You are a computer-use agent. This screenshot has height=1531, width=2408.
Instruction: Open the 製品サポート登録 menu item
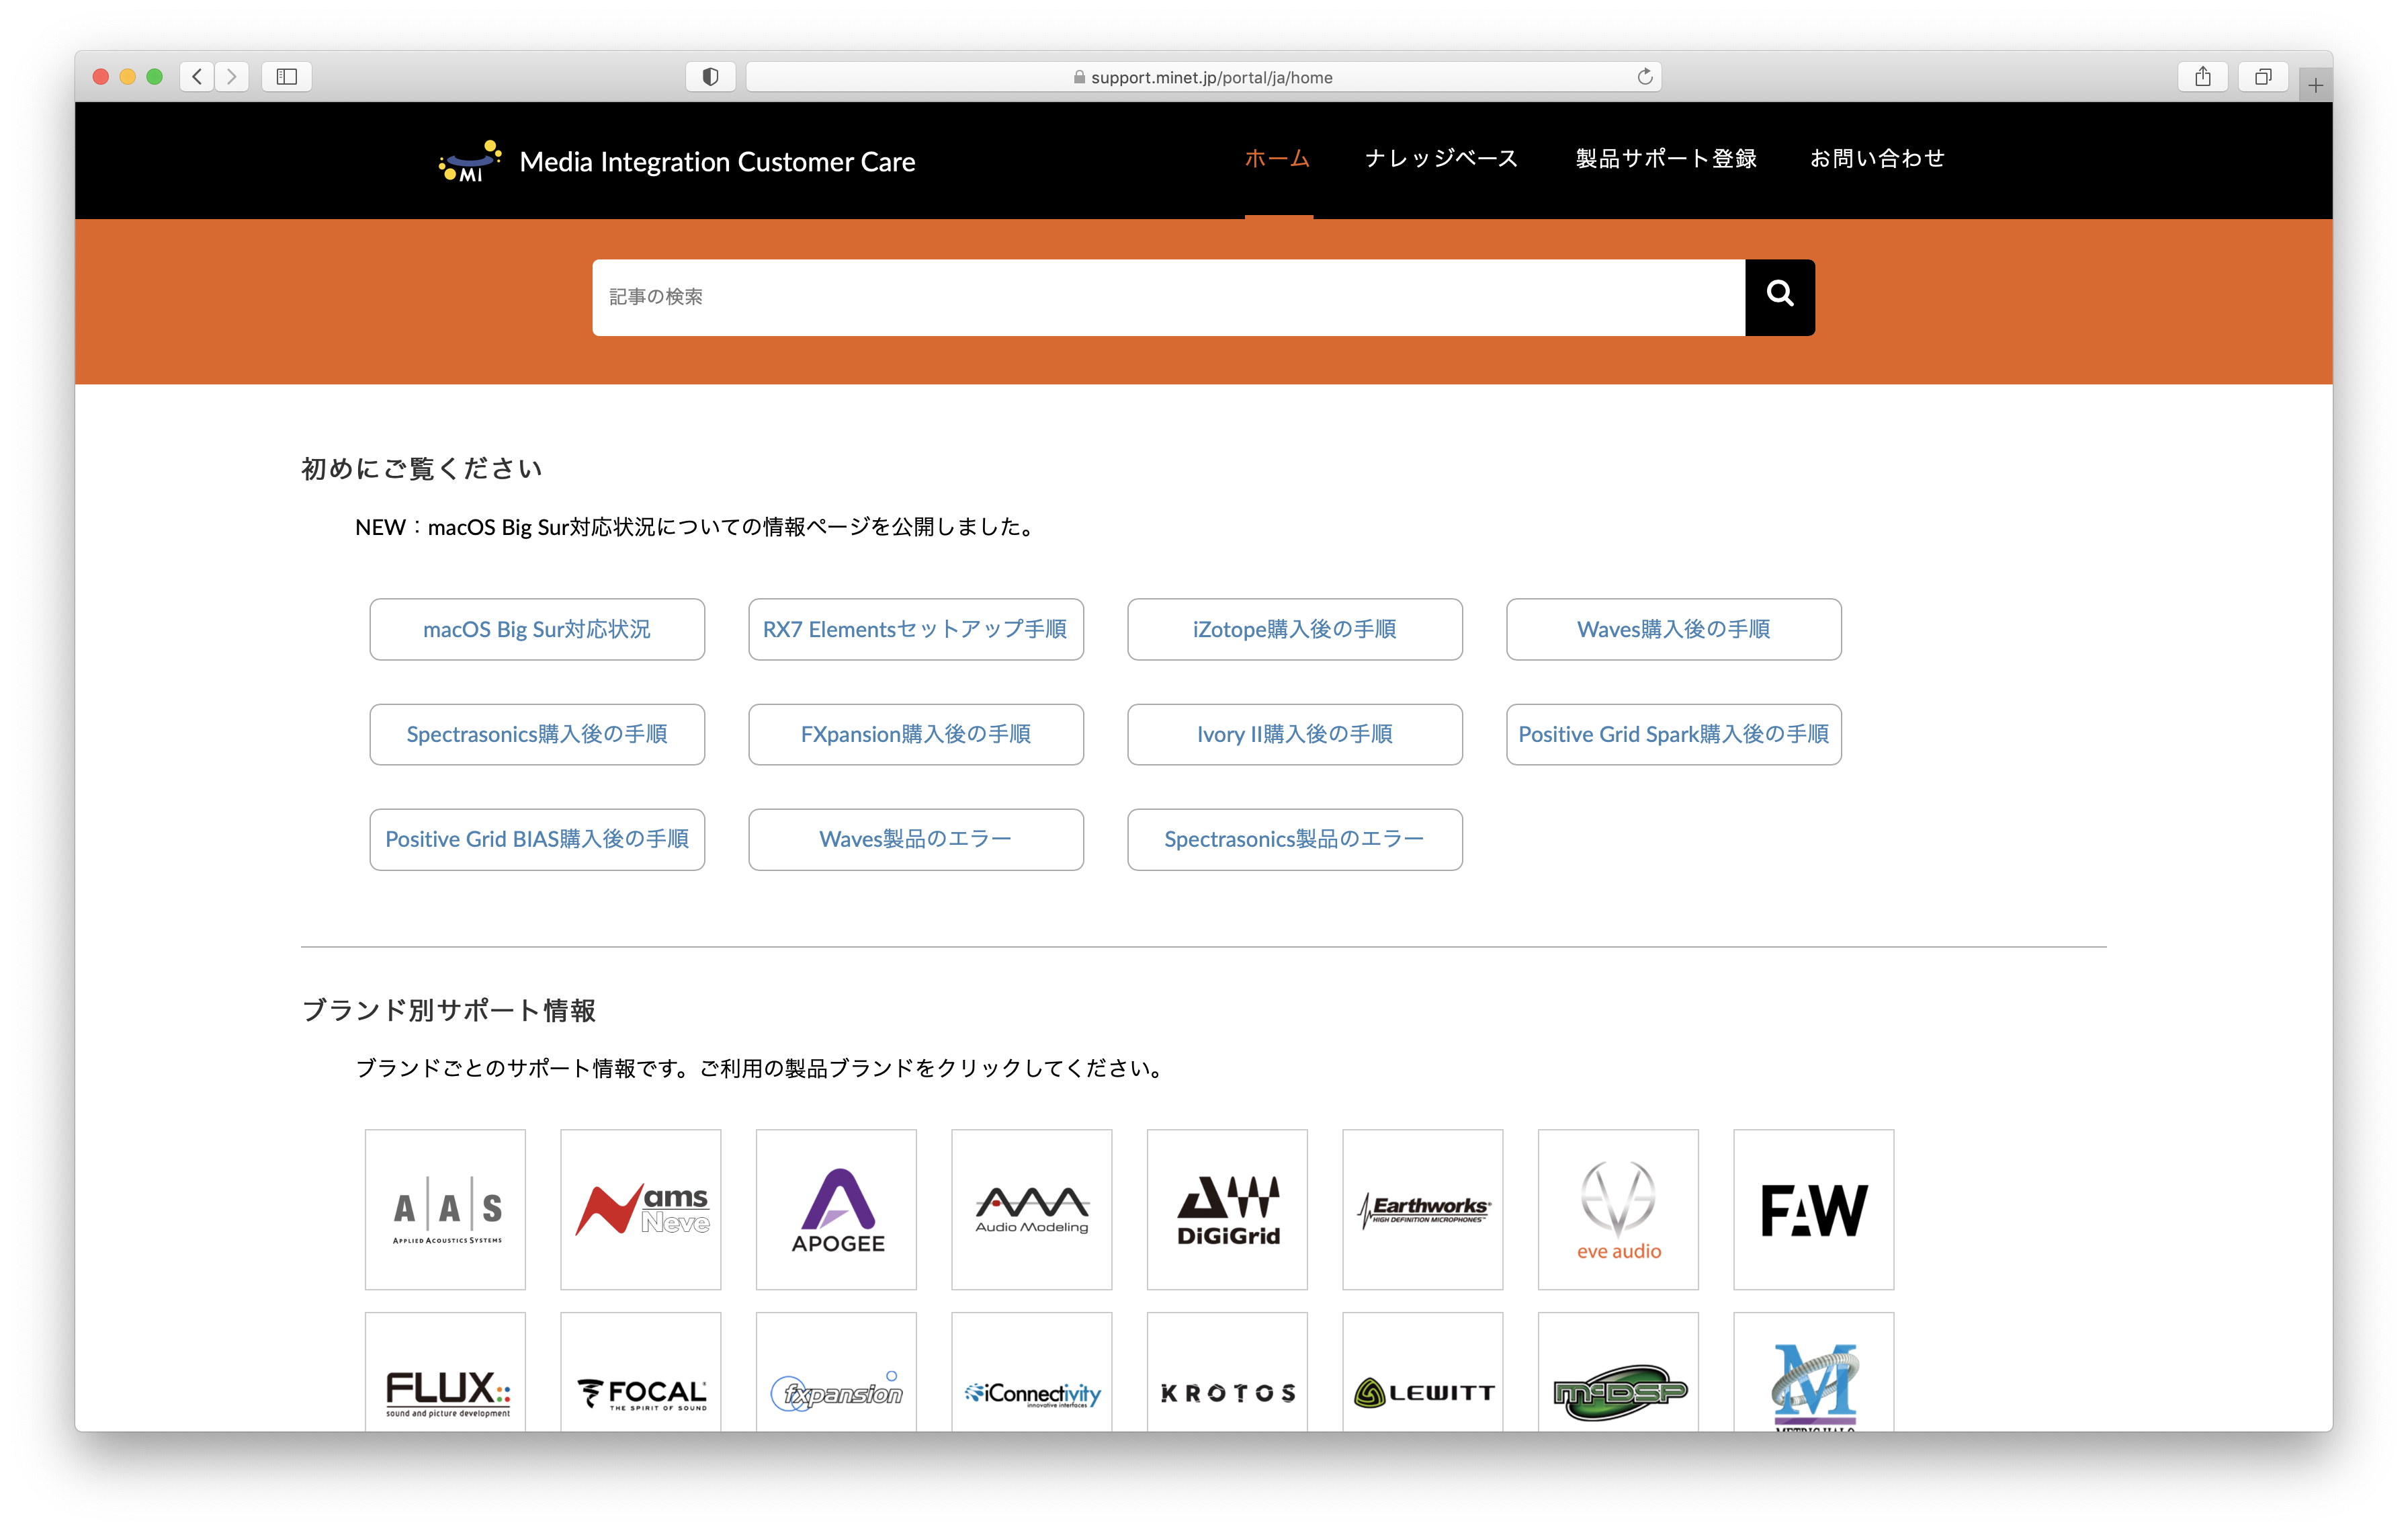click(x=1666, y=158)
